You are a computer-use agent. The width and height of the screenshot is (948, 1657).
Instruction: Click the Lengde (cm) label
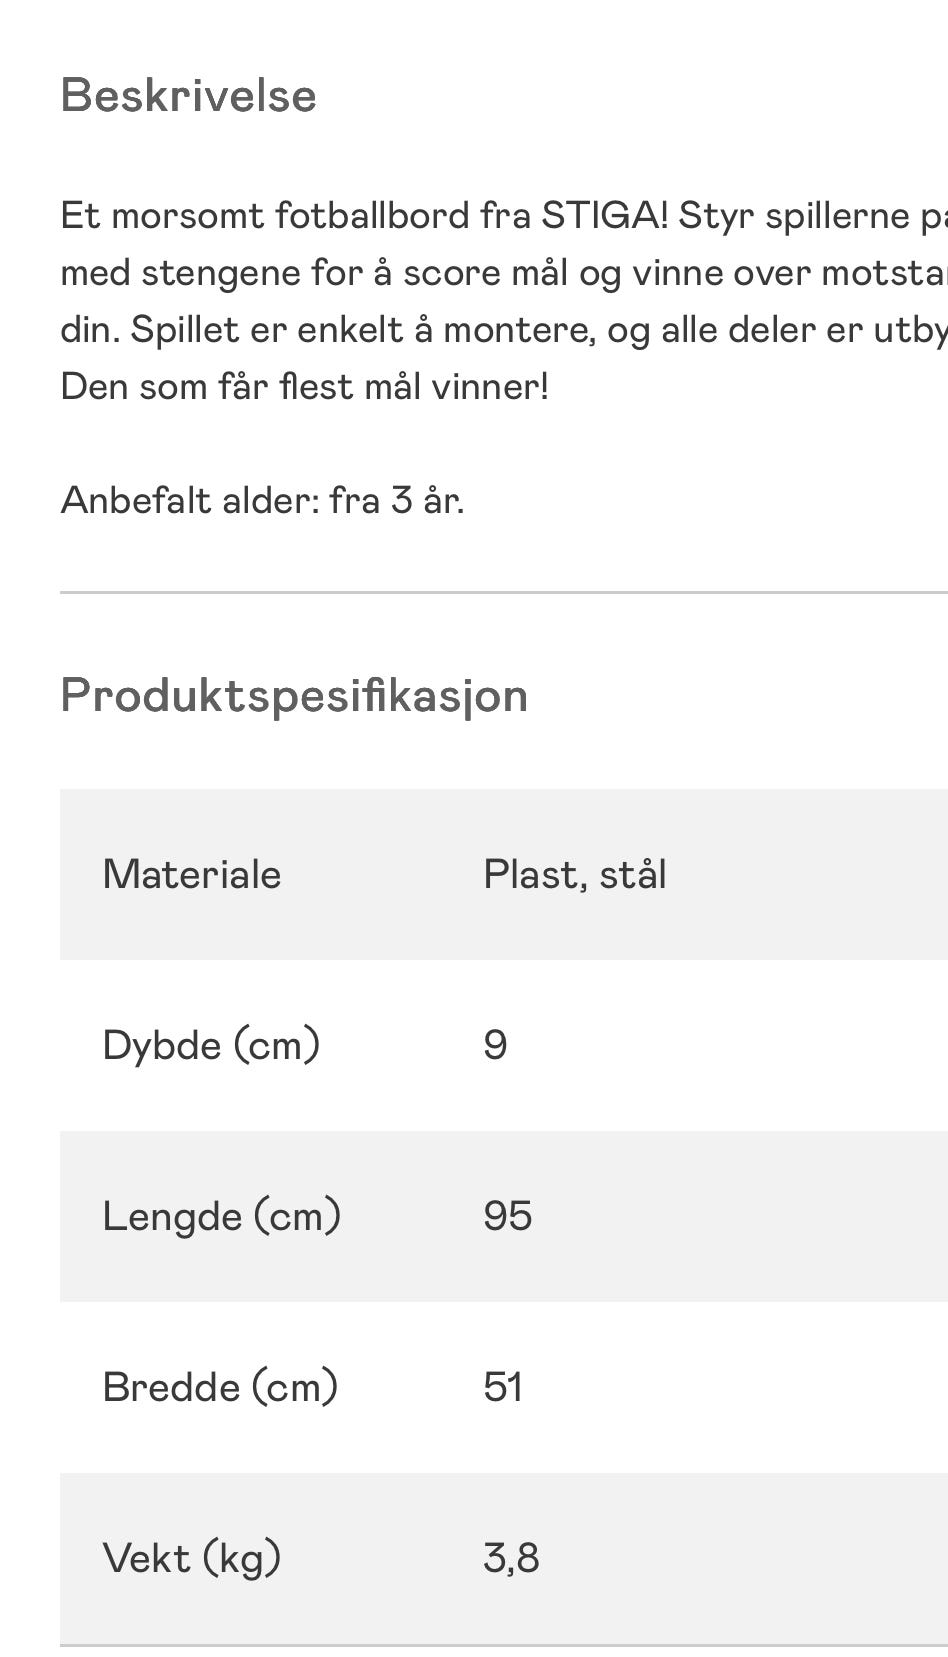point(222,1217)
